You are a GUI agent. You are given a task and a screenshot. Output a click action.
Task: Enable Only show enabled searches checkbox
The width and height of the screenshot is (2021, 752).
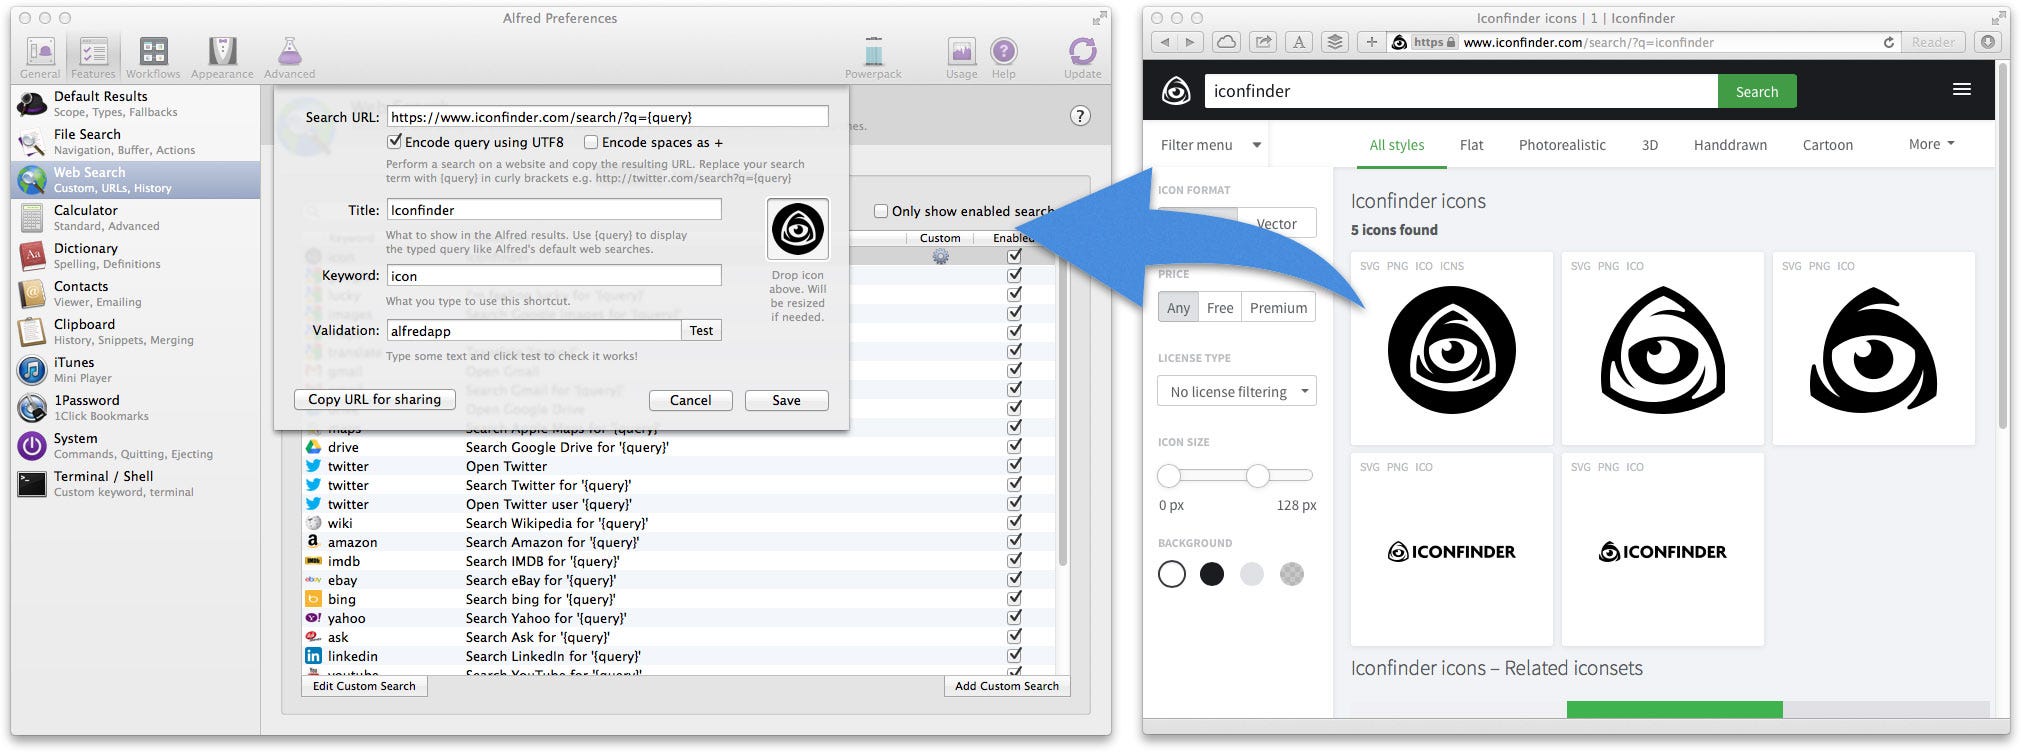tap(881, 211)
